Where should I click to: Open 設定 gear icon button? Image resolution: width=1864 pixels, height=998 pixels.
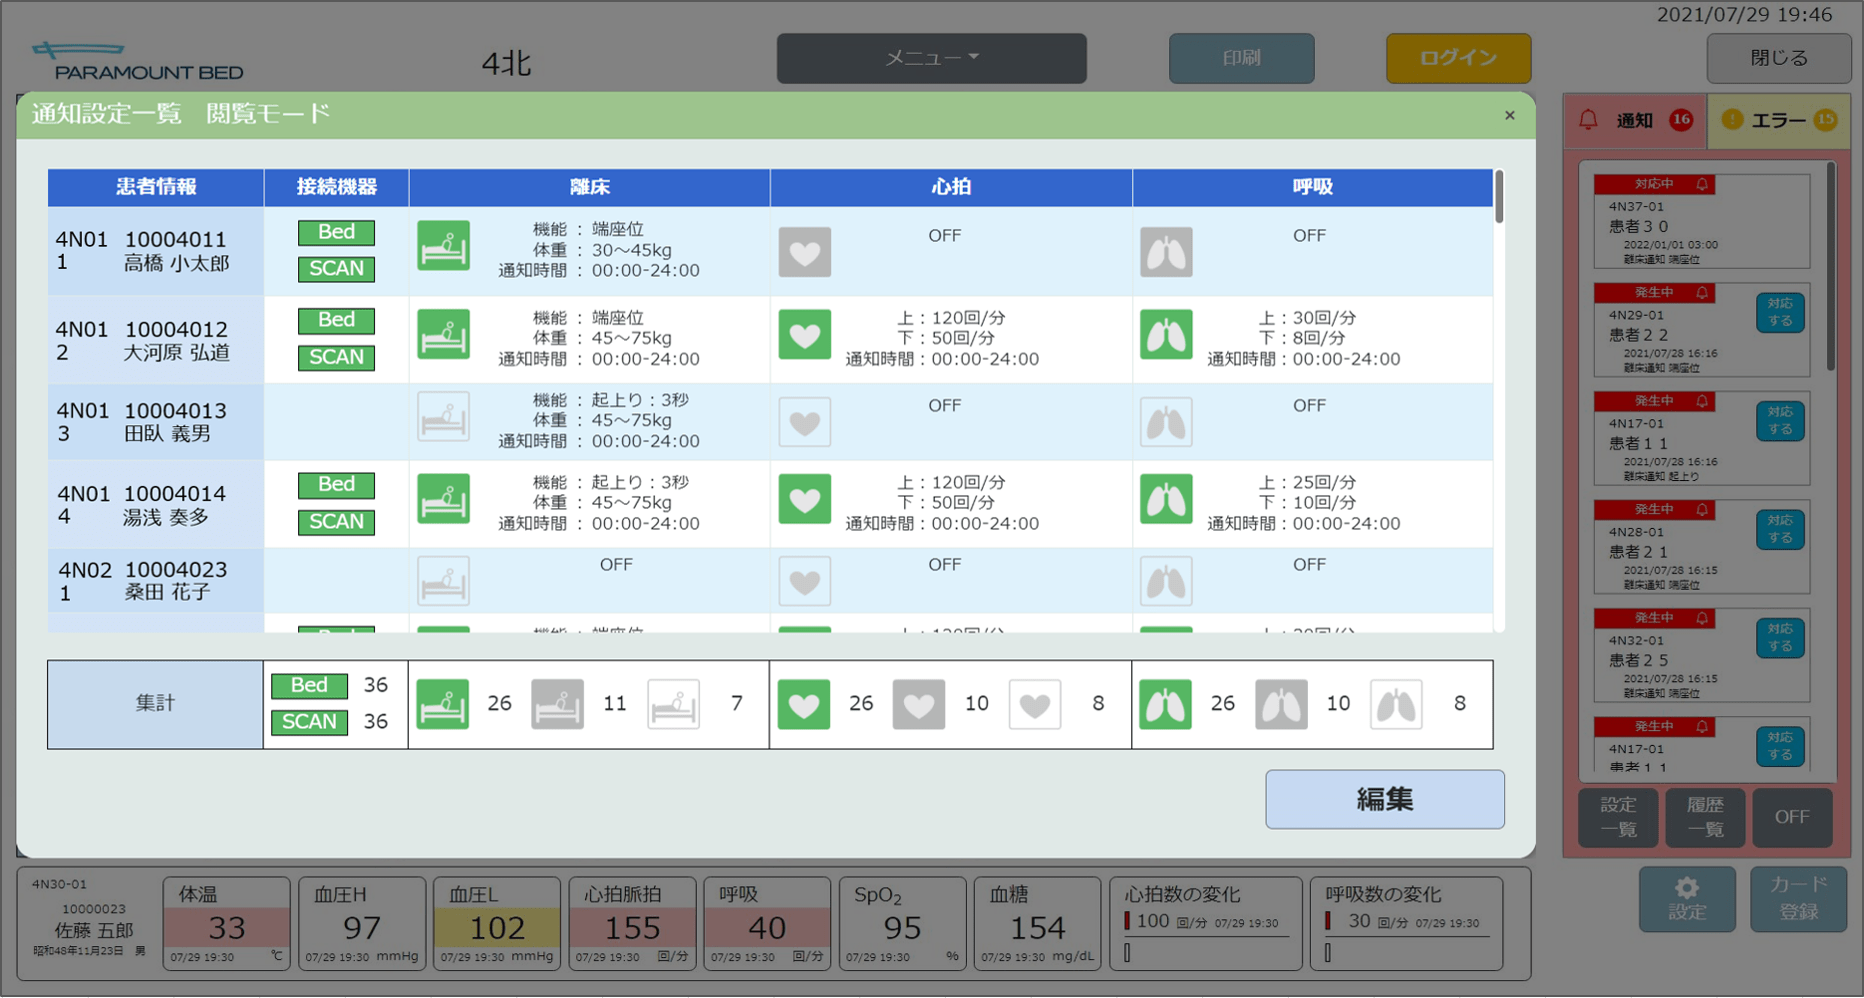[x=1686, y=899]
